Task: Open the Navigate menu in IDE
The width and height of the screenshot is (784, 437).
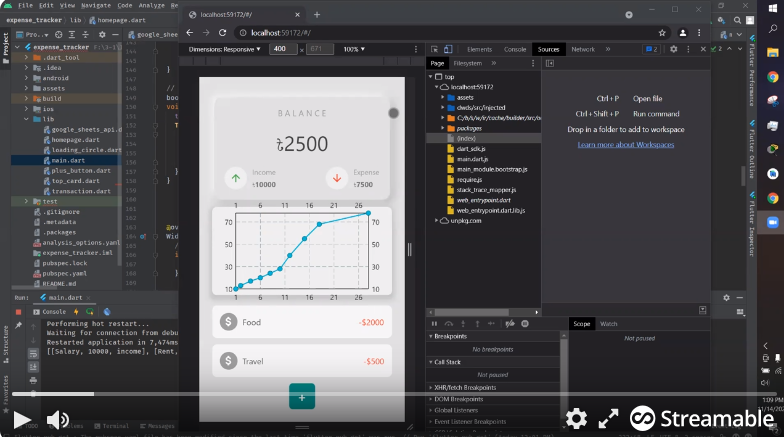Action: tap(96, 6)
